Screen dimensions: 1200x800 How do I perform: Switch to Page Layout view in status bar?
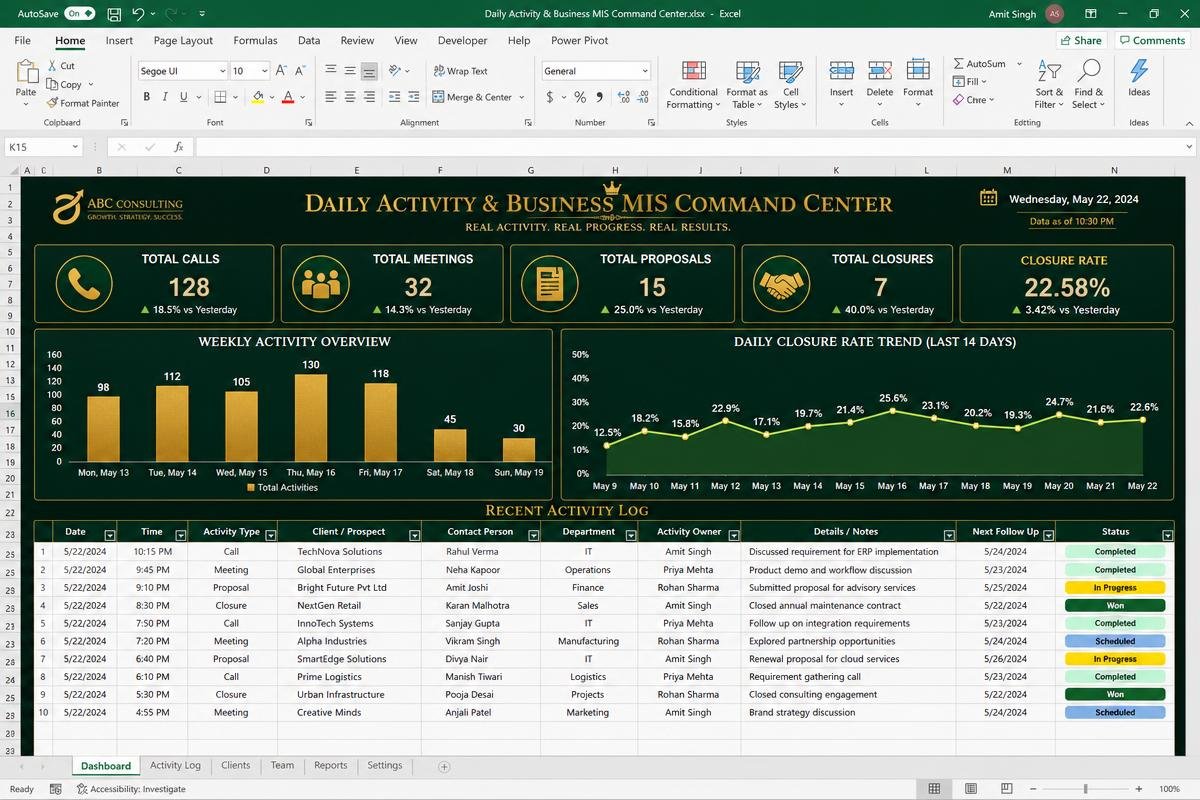click(x=972, y=789)
